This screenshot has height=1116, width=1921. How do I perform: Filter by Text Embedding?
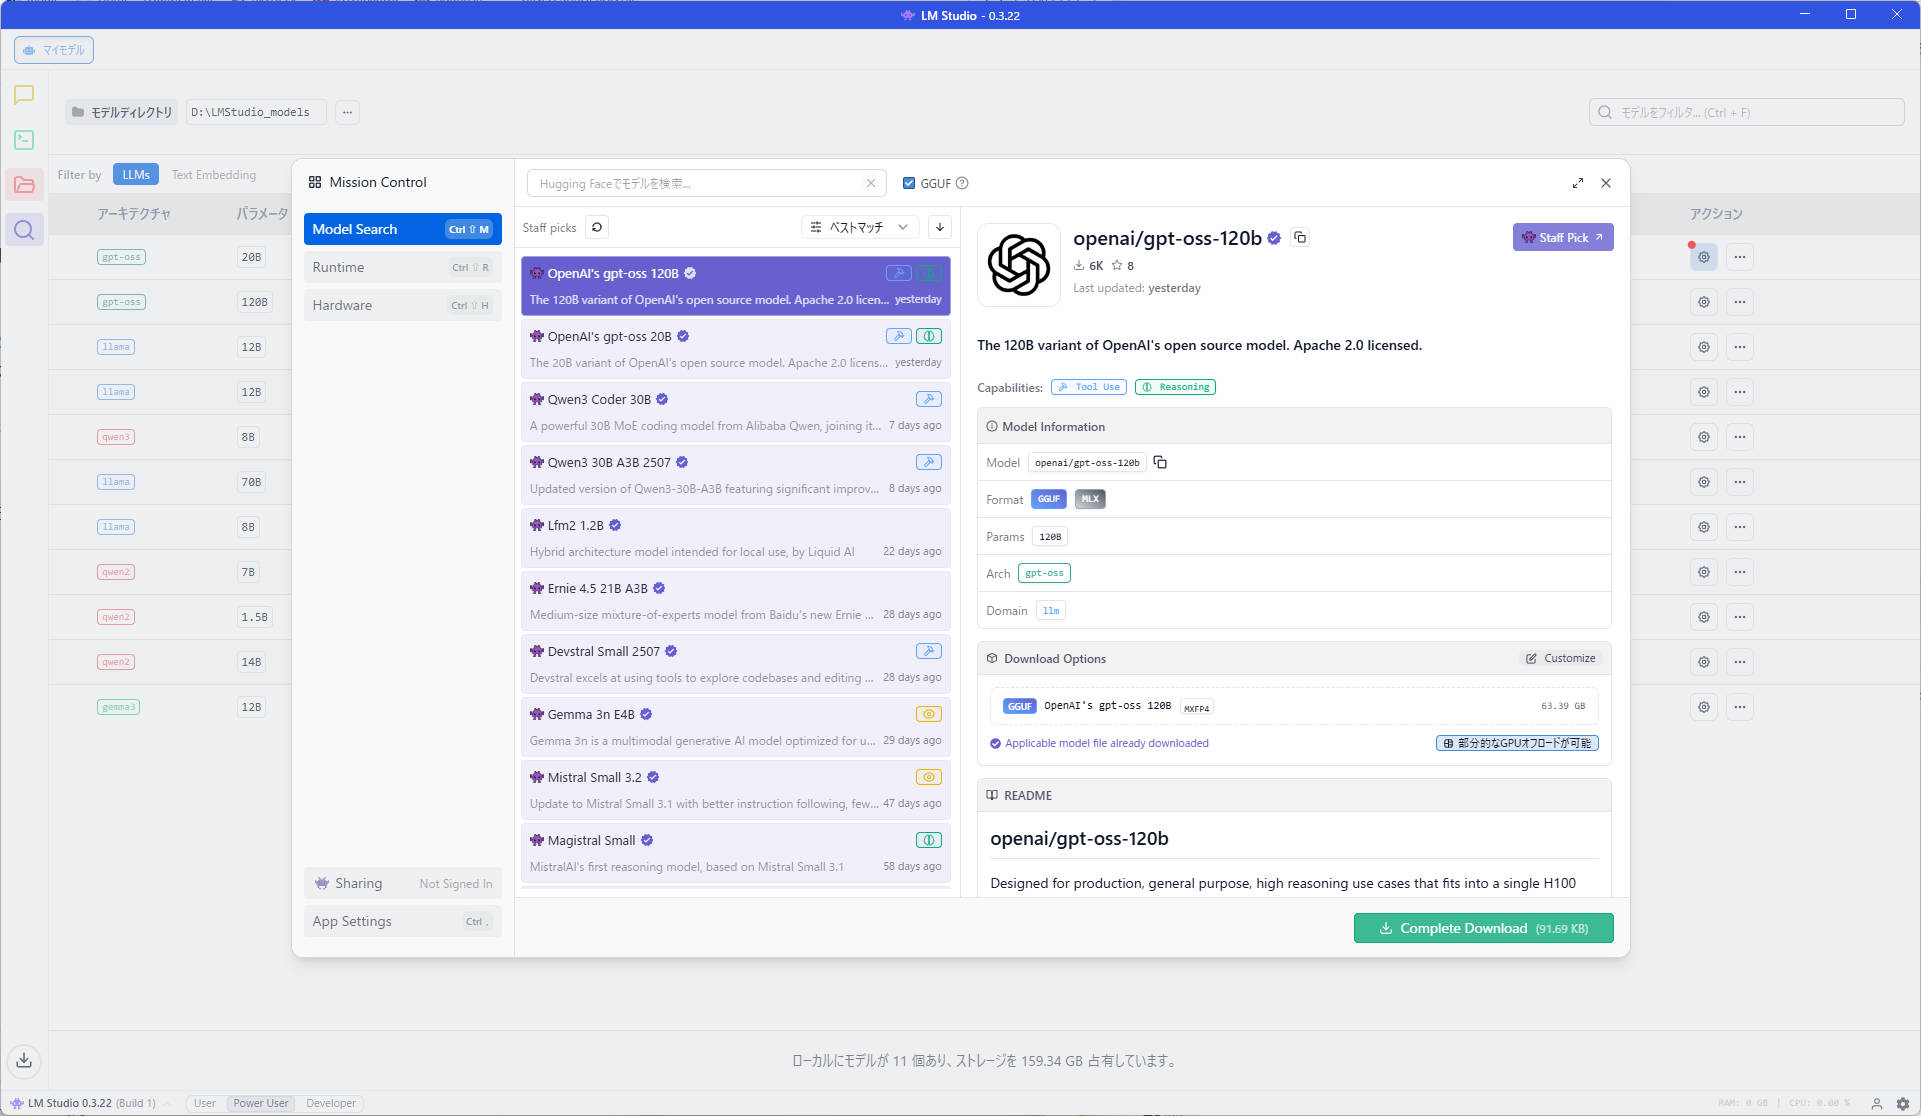pyautogui.click(x=213, y=174)
